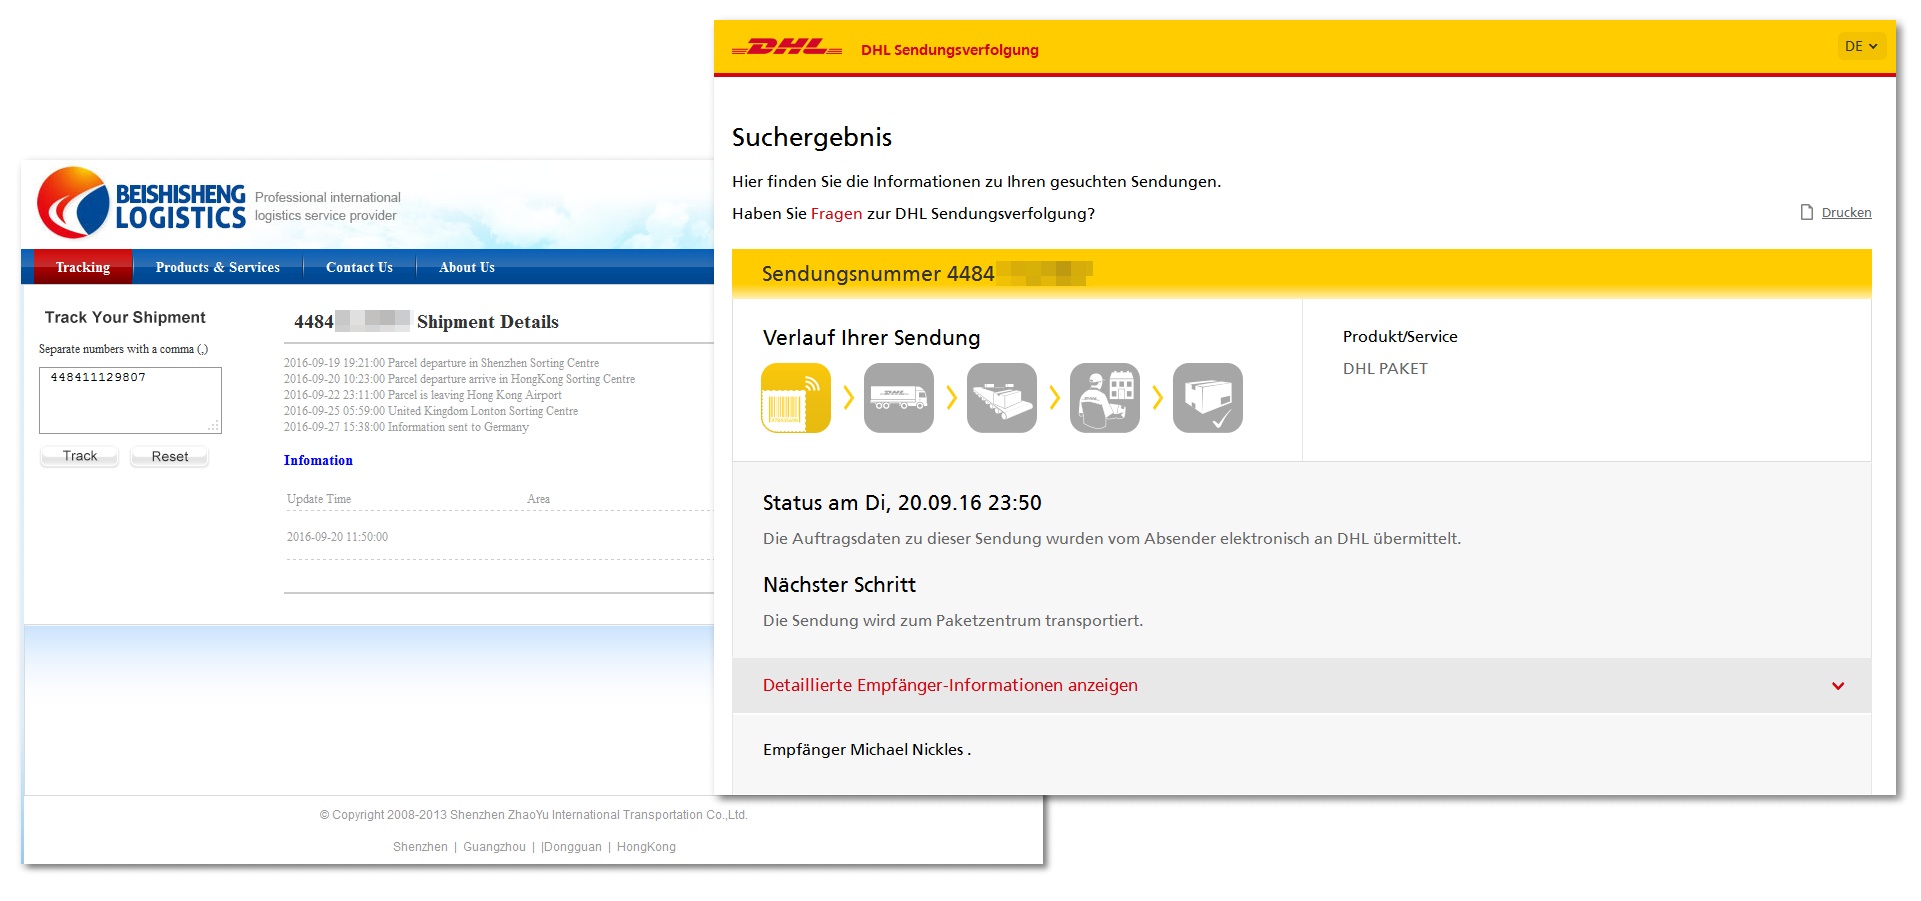Open the Tracking tab
Screen dimensions: 1921x901
pos(83,267)
